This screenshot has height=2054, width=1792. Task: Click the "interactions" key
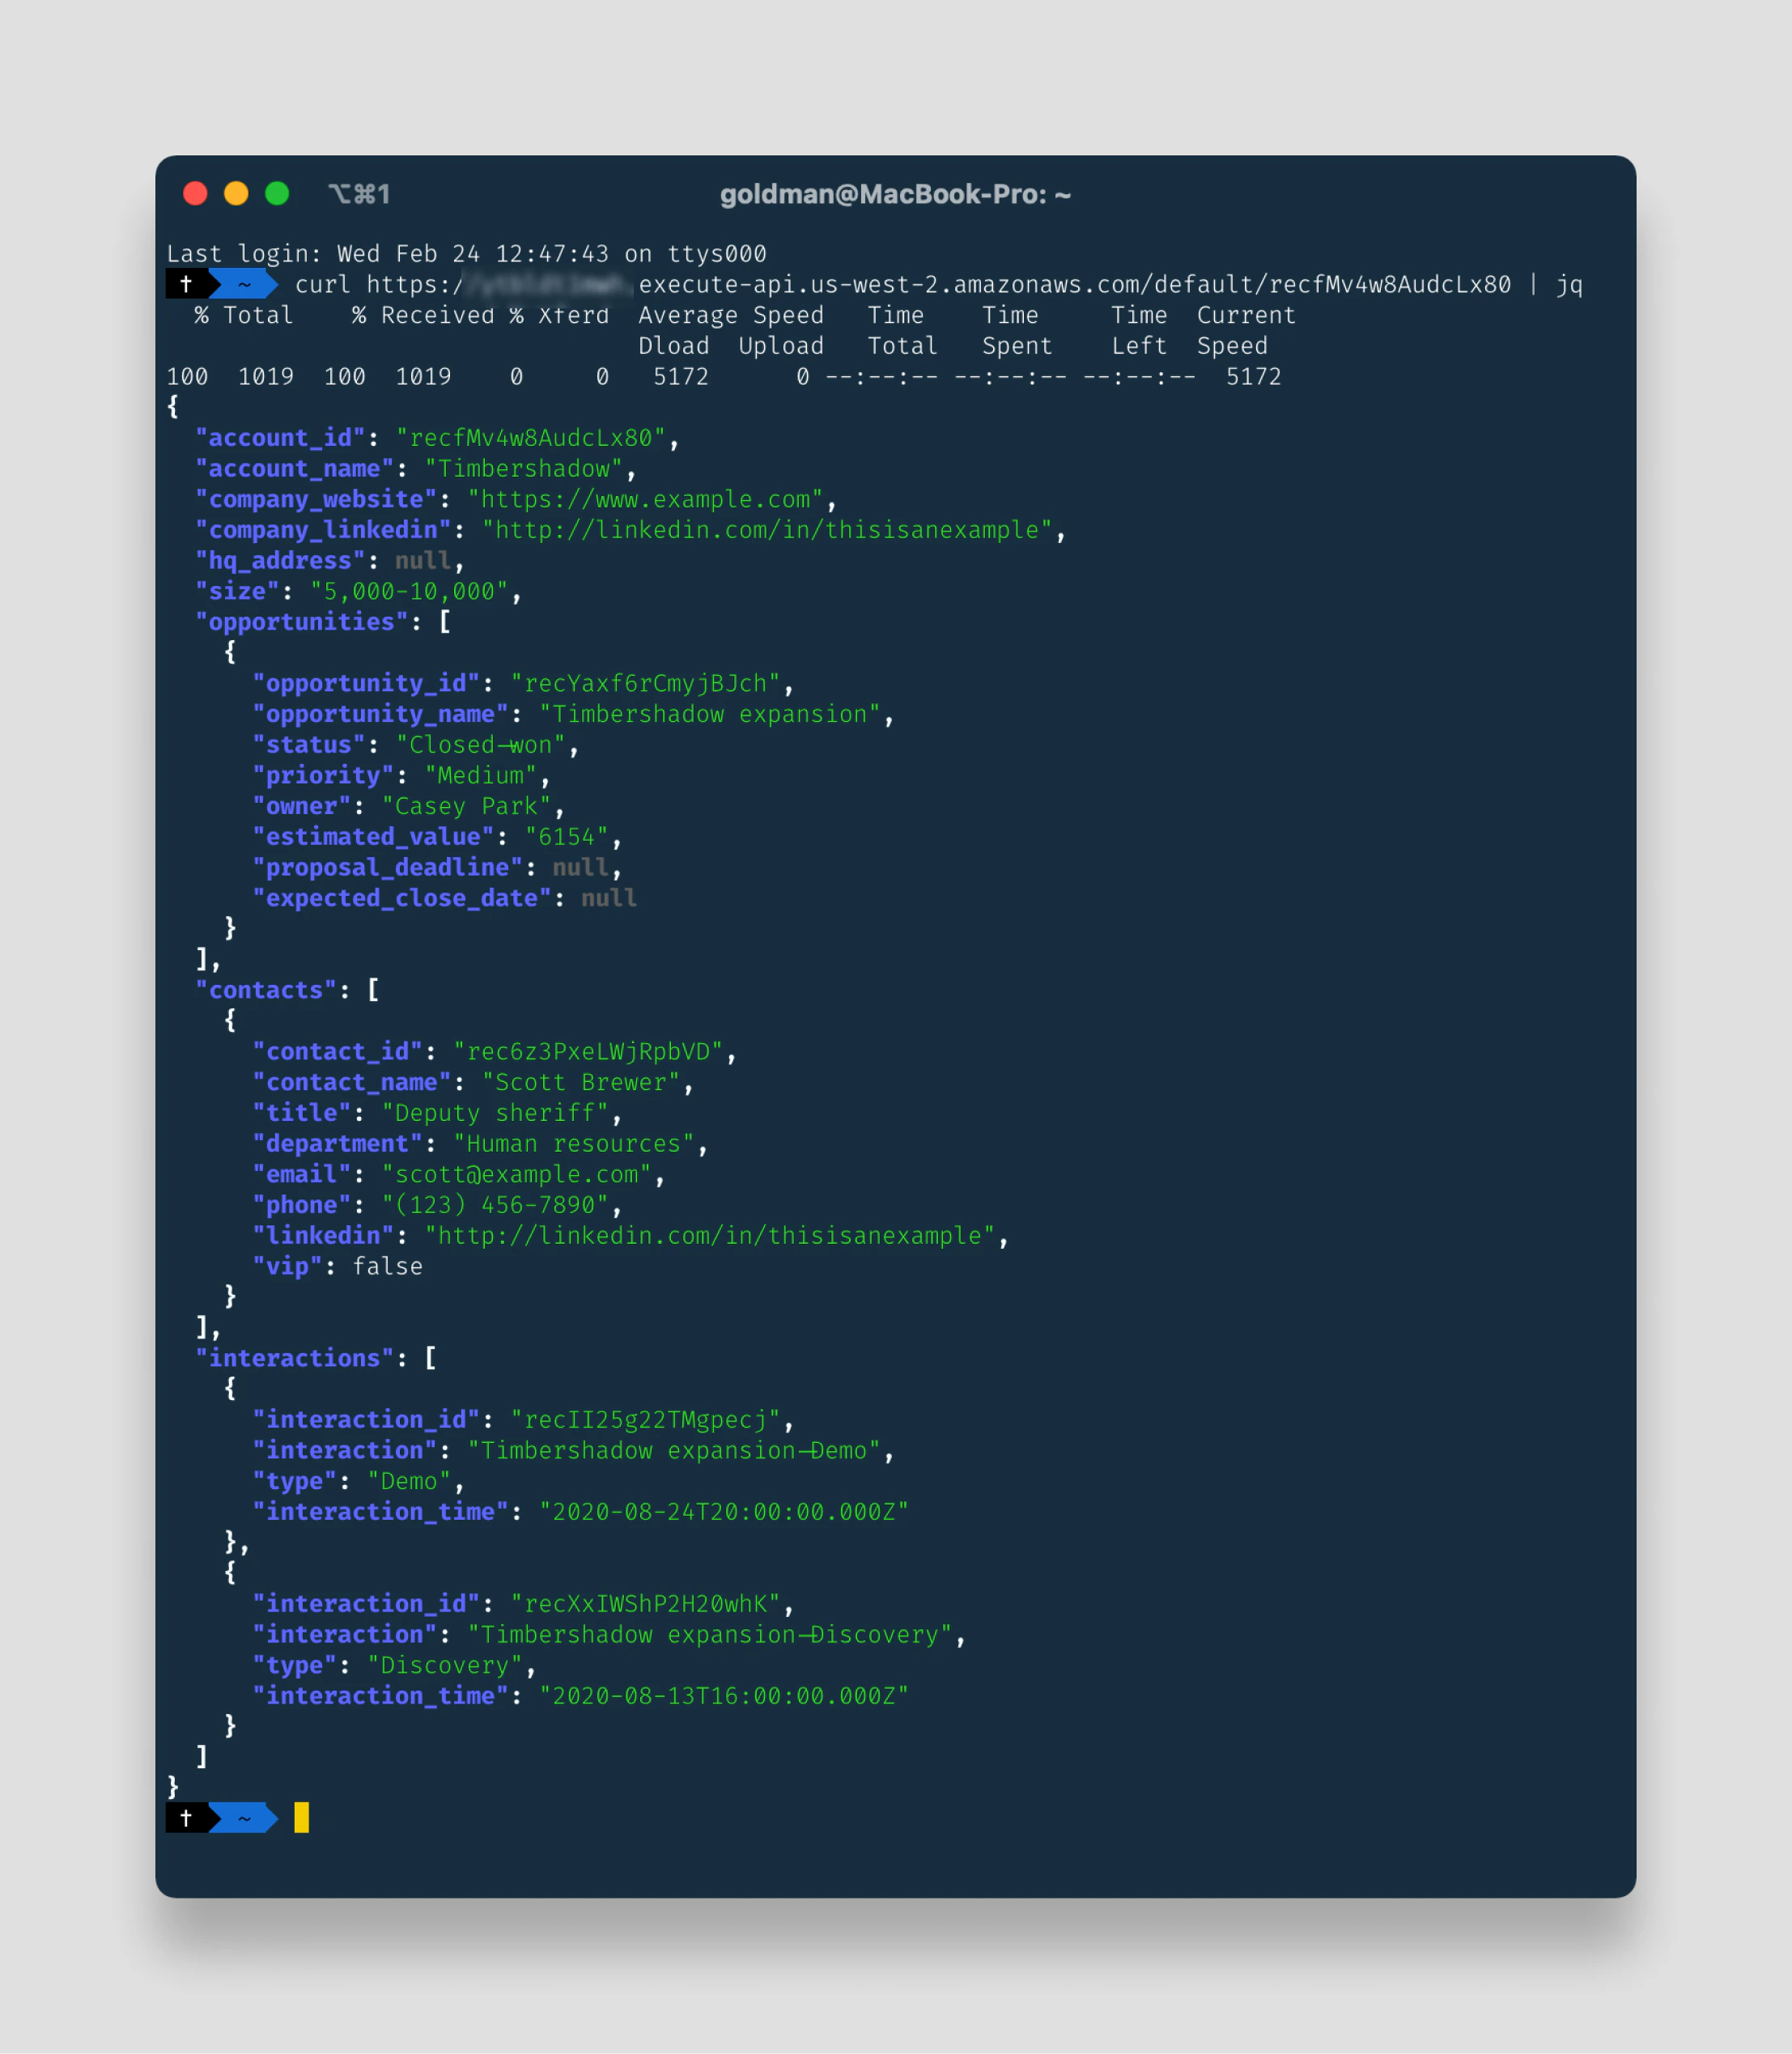[x=295, y=1358]
